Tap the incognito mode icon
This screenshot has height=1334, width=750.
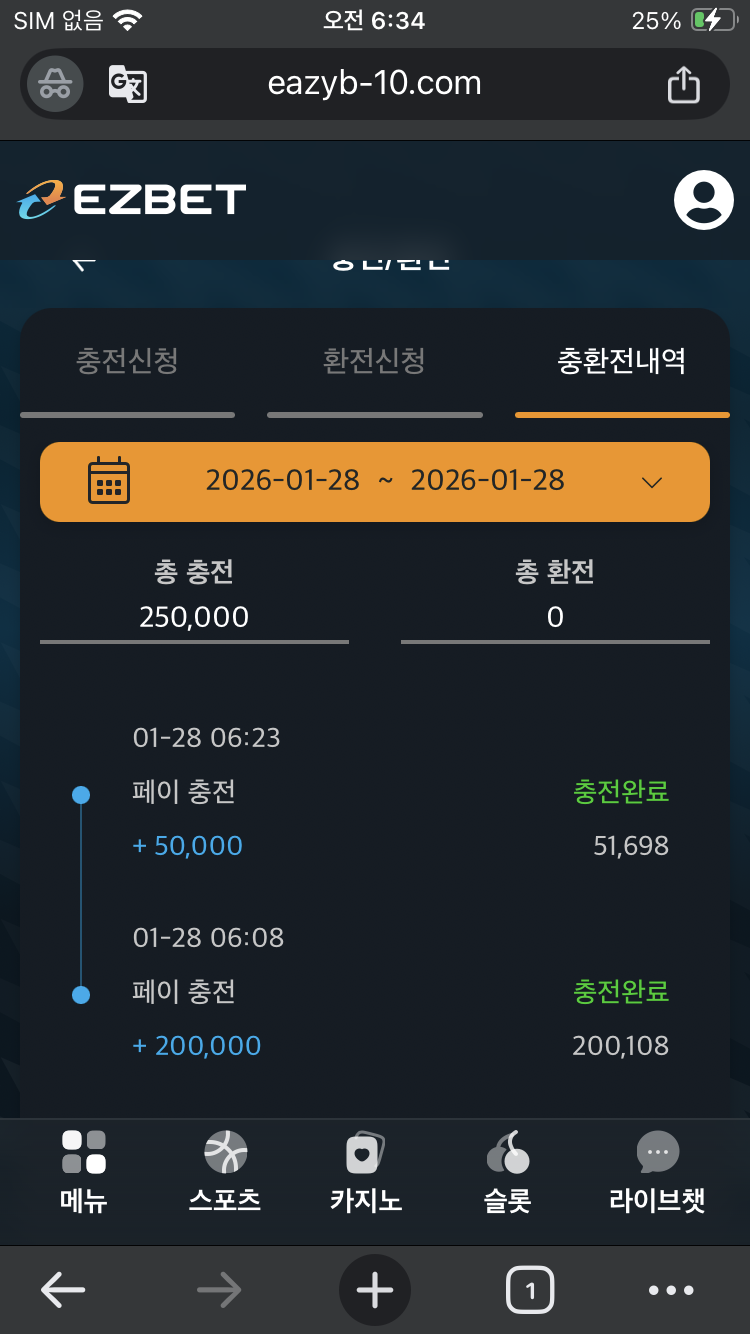[x=55, y=84]
